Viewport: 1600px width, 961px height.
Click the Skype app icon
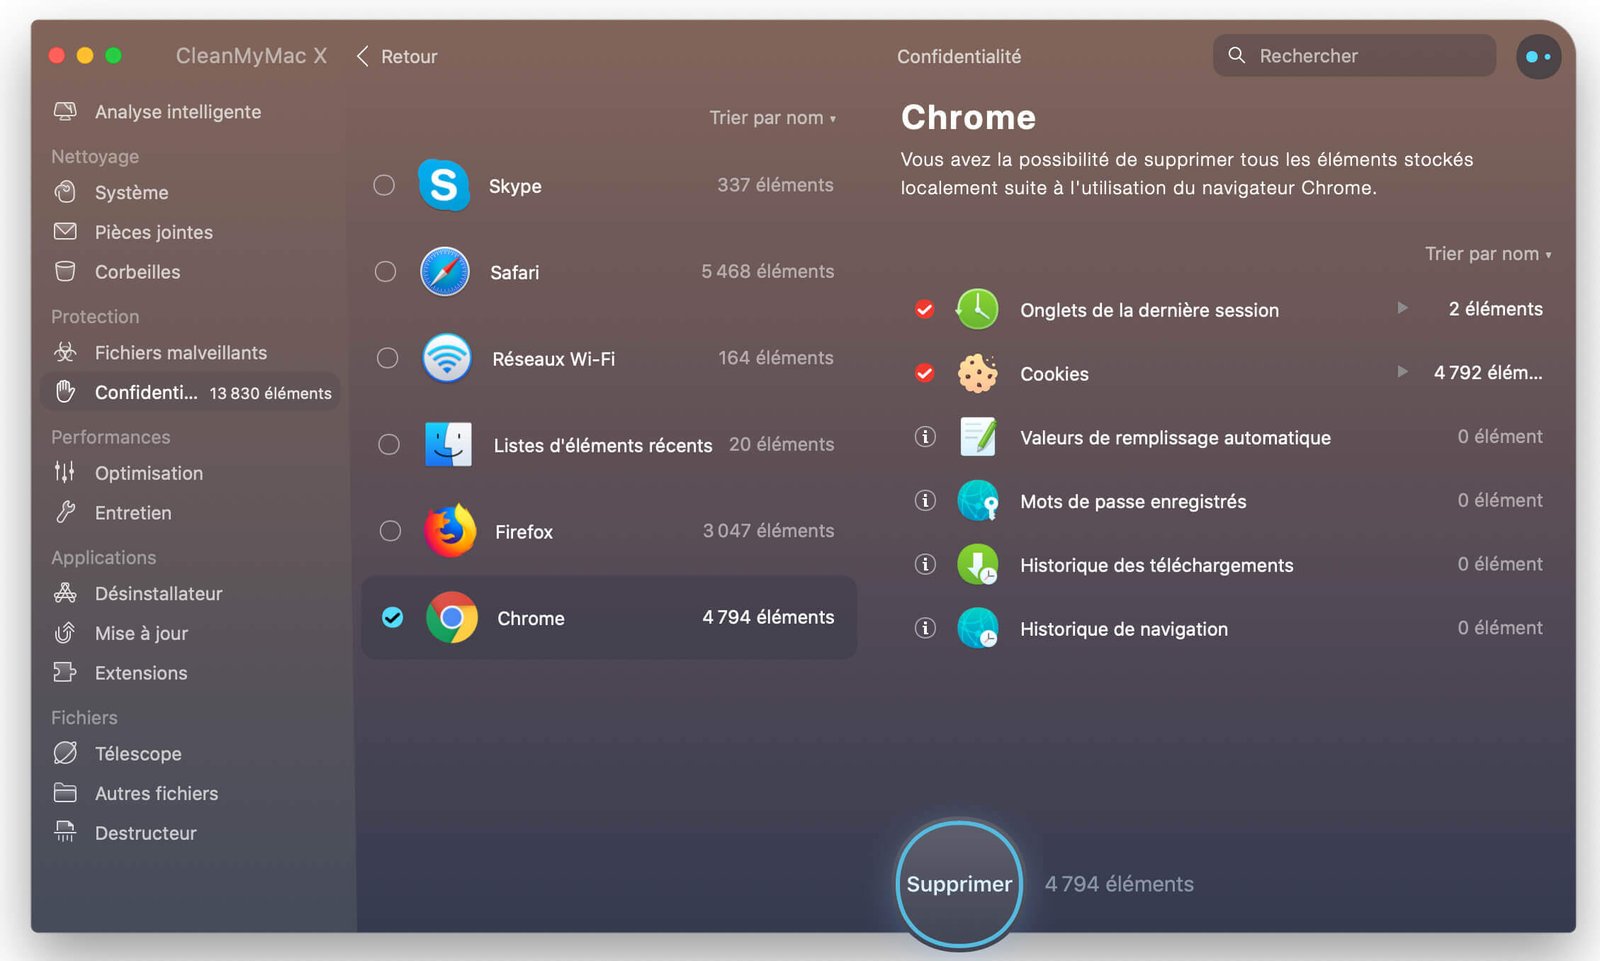444,185
